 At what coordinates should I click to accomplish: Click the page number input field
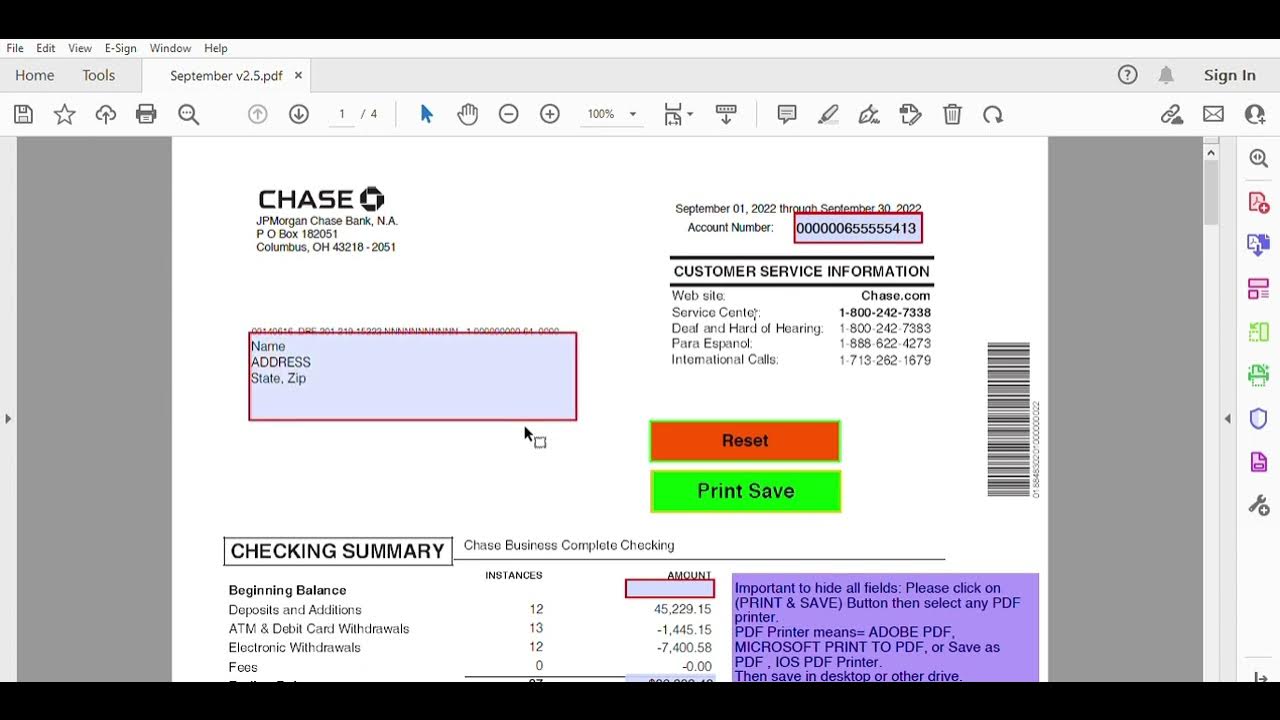(341, 113)
